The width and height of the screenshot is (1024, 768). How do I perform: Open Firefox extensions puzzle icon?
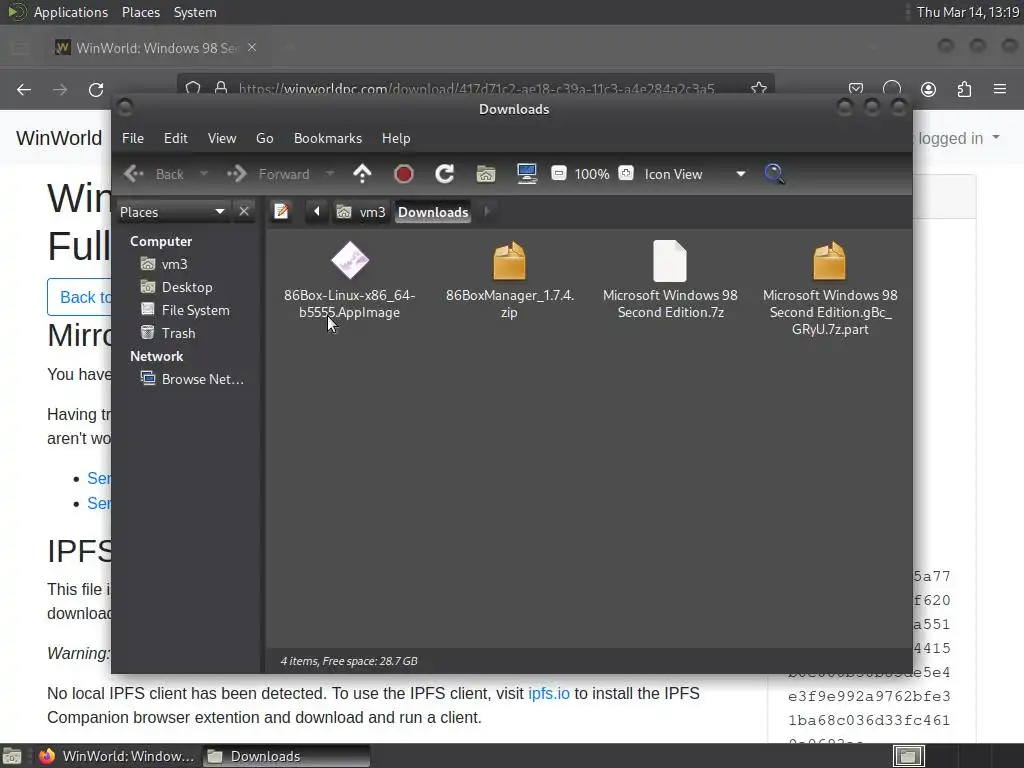coord(965,89)
